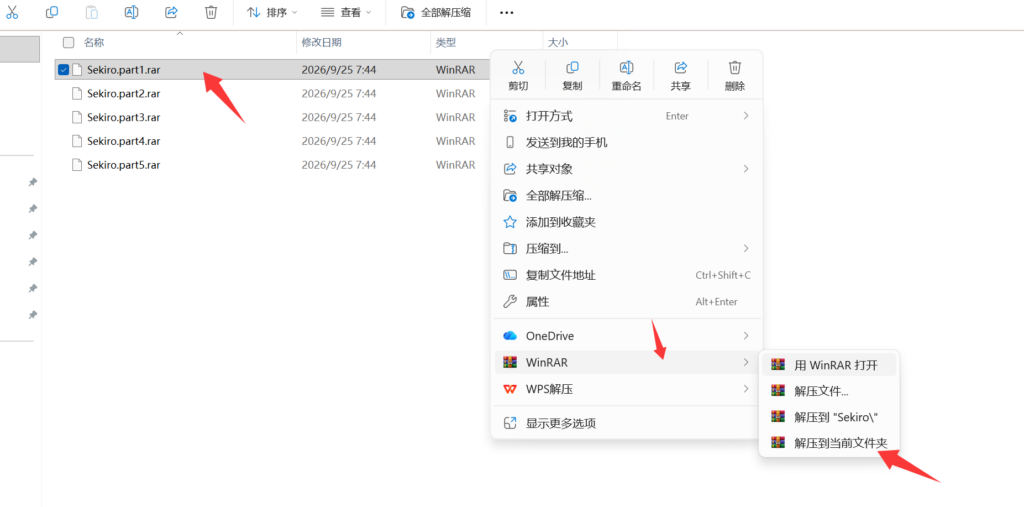The height and width of the screenshot is (507, 1024).
Task: Click the Cut scissors icon in the top toolbar
Action: 12,12
